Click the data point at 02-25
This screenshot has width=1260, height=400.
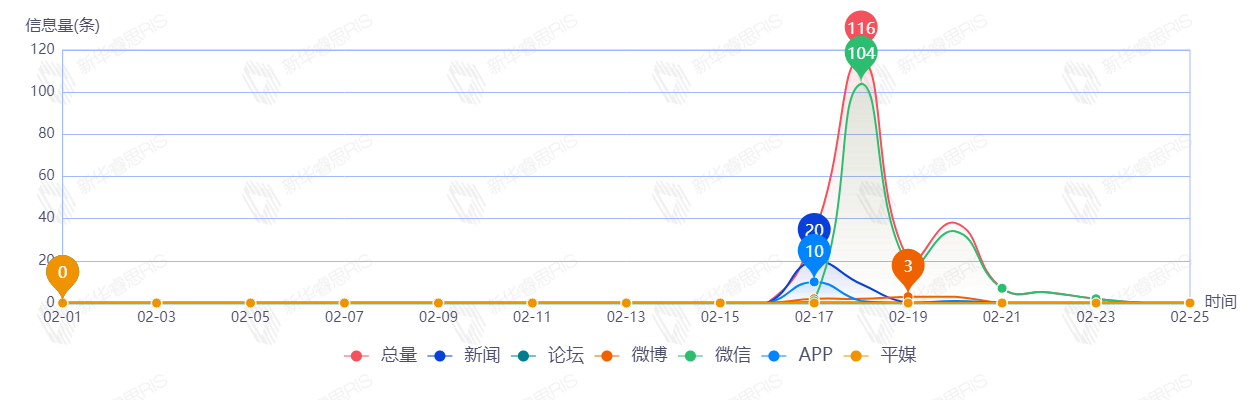click(1190, 303)
